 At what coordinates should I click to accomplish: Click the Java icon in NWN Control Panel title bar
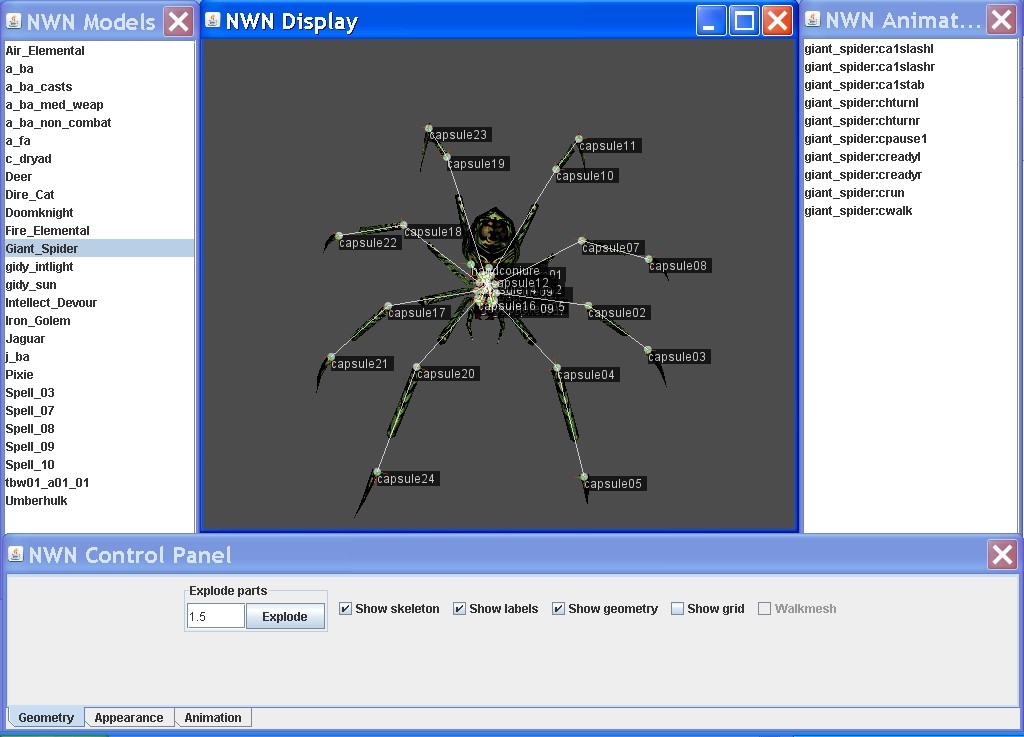15,555
